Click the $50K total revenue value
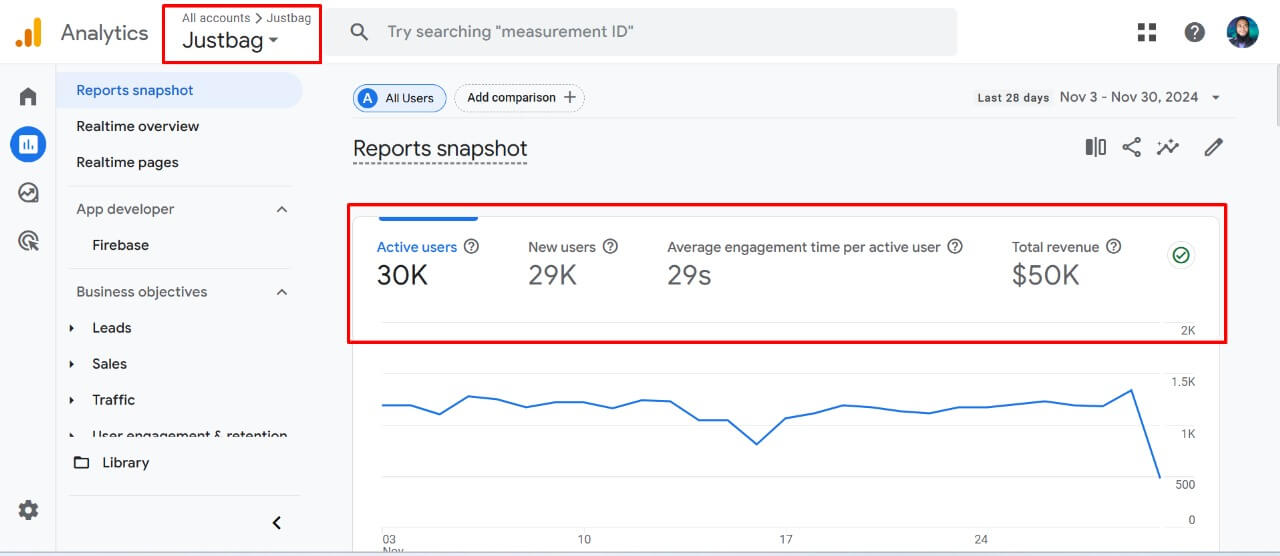 pyautogui.click(x=1045, y=276)
